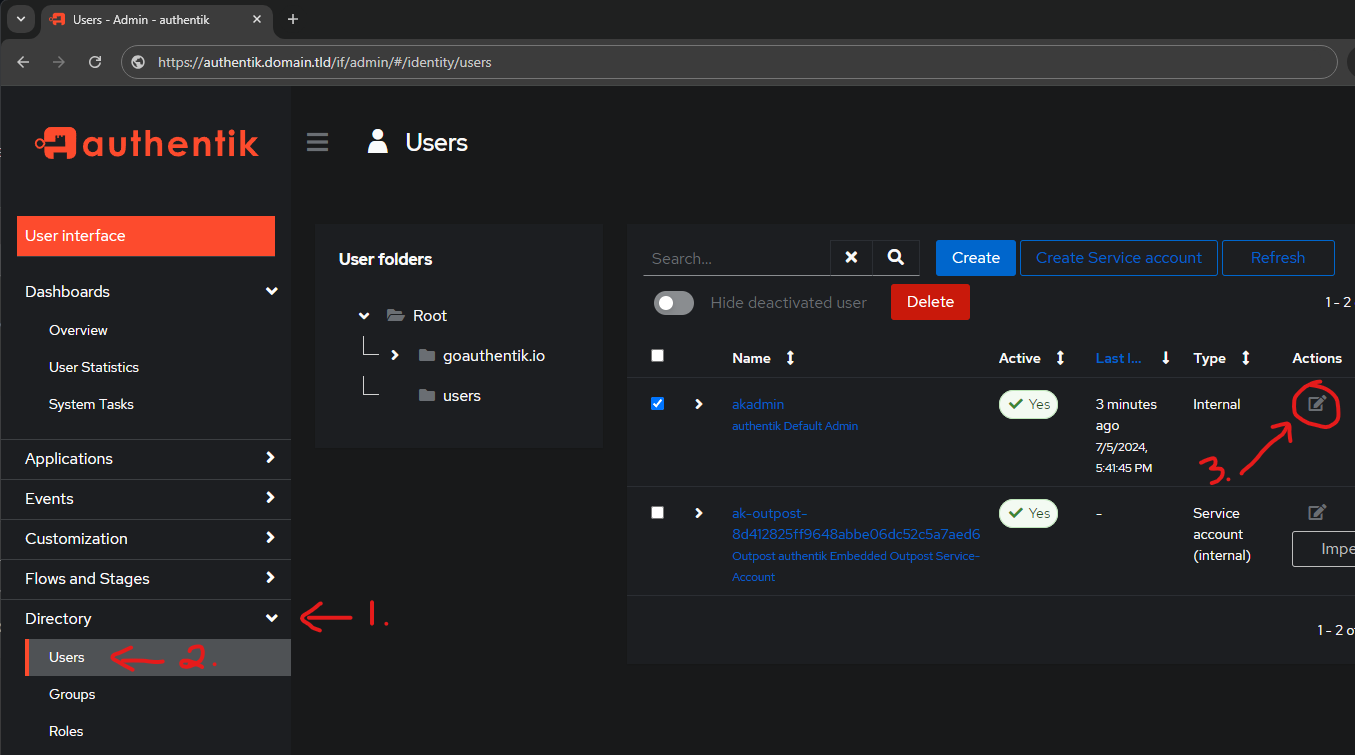The width and height of the screenshot is (1355, 755).
Task: Check the ak-outpost row checkbox
Action: coord(657,512)
